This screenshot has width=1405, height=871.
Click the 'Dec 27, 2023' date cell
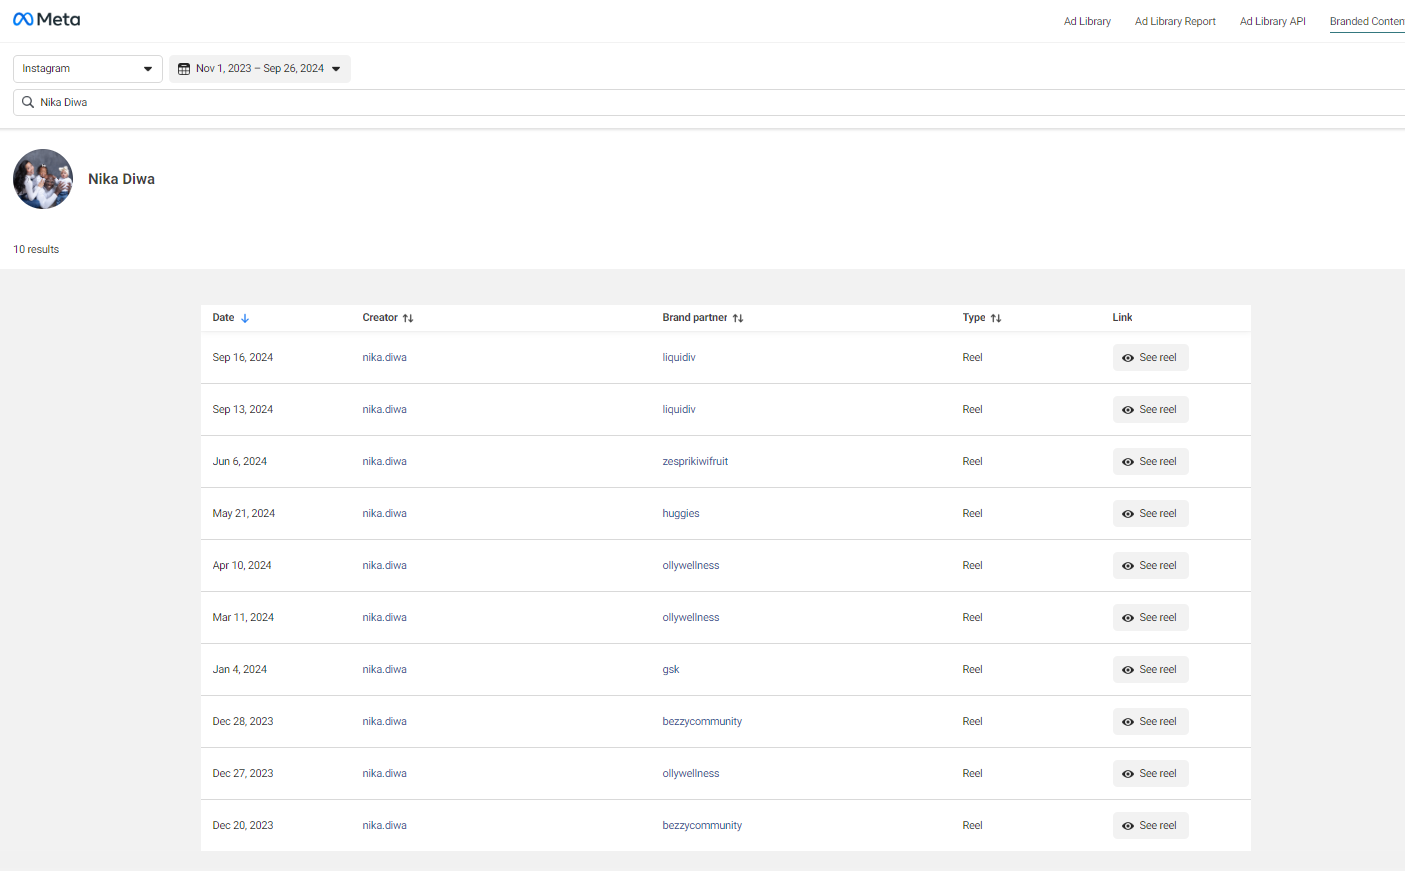click(243, 774)
